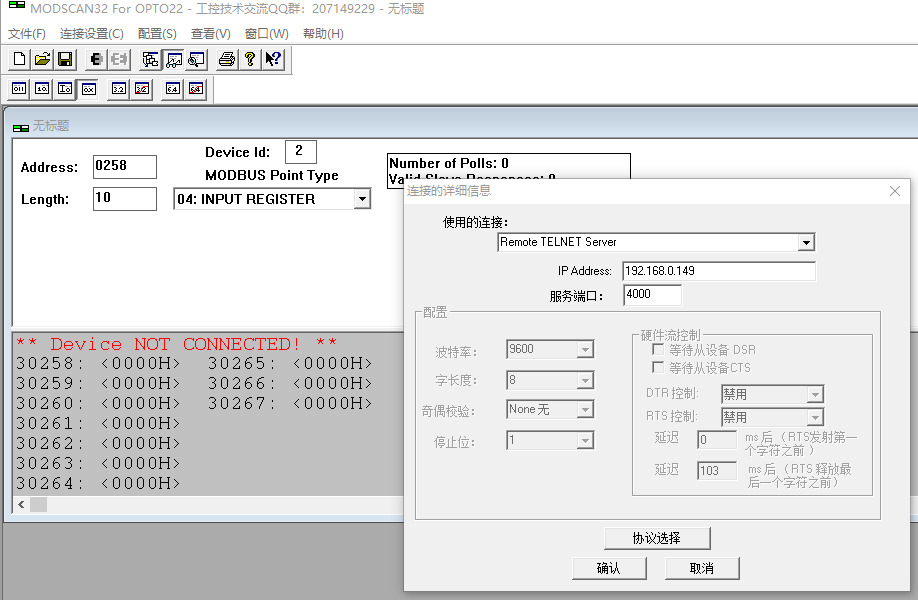Click the Connect plug icon in toolbar
The width and height of the screenshot is (918, 600).
97,60
